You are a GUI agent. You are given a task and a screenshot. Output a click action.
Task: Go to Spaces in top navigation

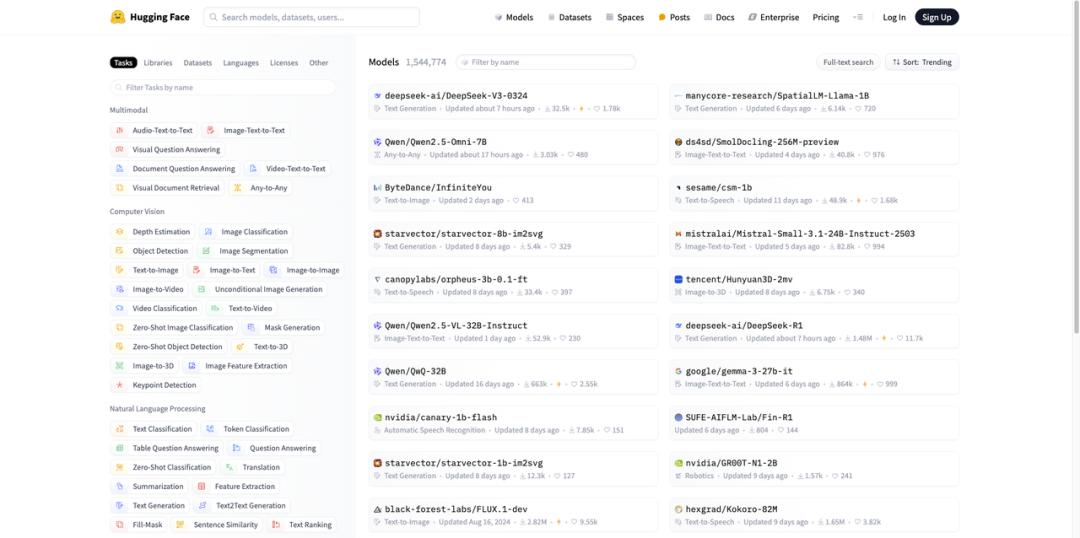pos(624,17)
